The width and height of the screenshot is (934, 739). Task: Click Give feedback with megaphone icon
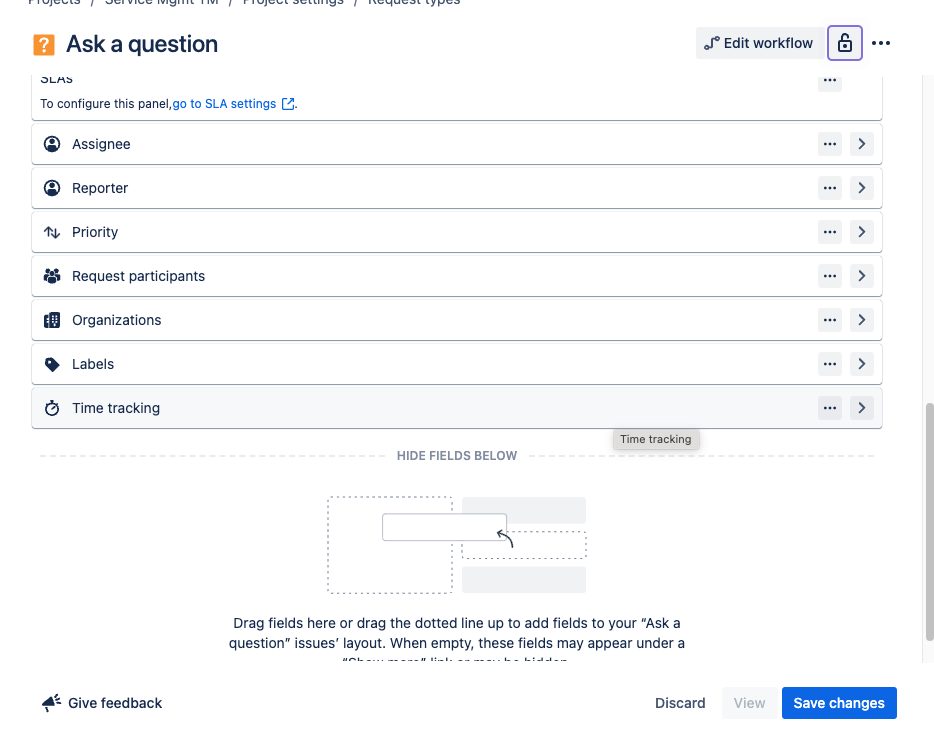pyautogui.click(x=102, y=703)
